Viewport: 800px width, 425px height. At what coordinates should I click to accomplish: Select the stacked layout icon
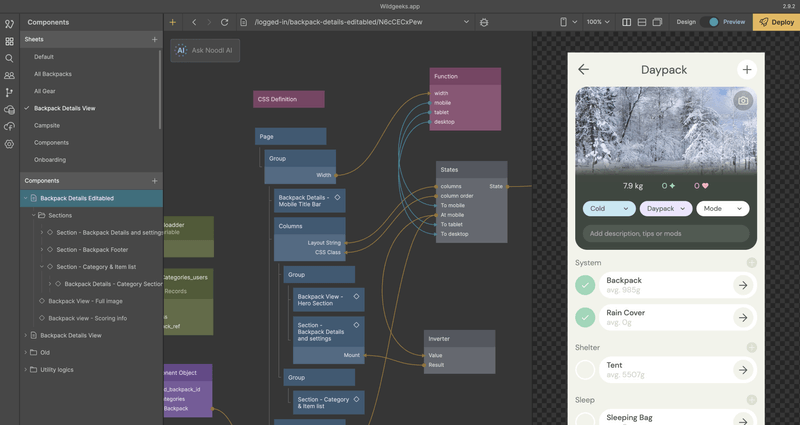[x=642, y=22]
